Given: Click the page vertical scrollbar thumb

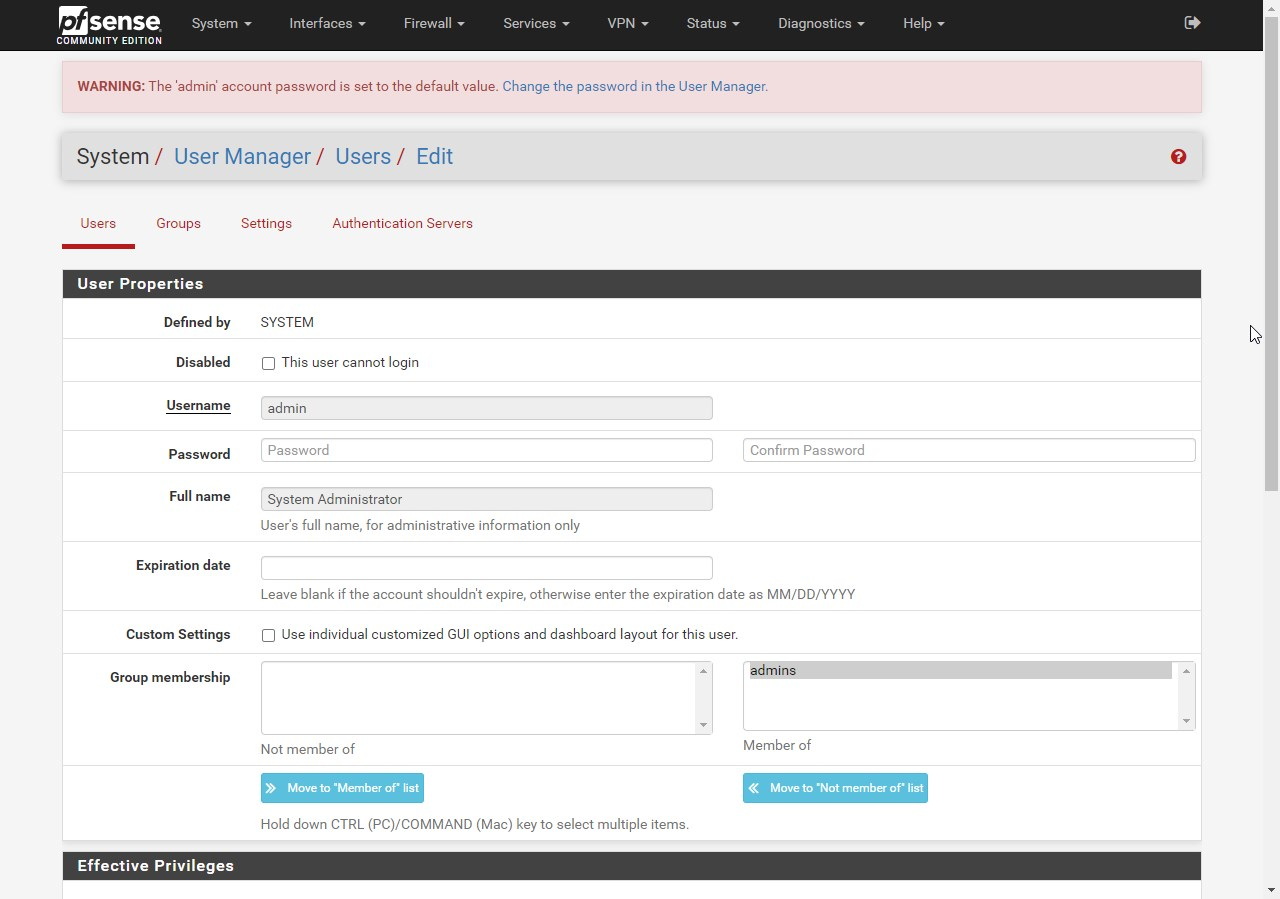Looking at the screenshot, I should coord(1271,254).
